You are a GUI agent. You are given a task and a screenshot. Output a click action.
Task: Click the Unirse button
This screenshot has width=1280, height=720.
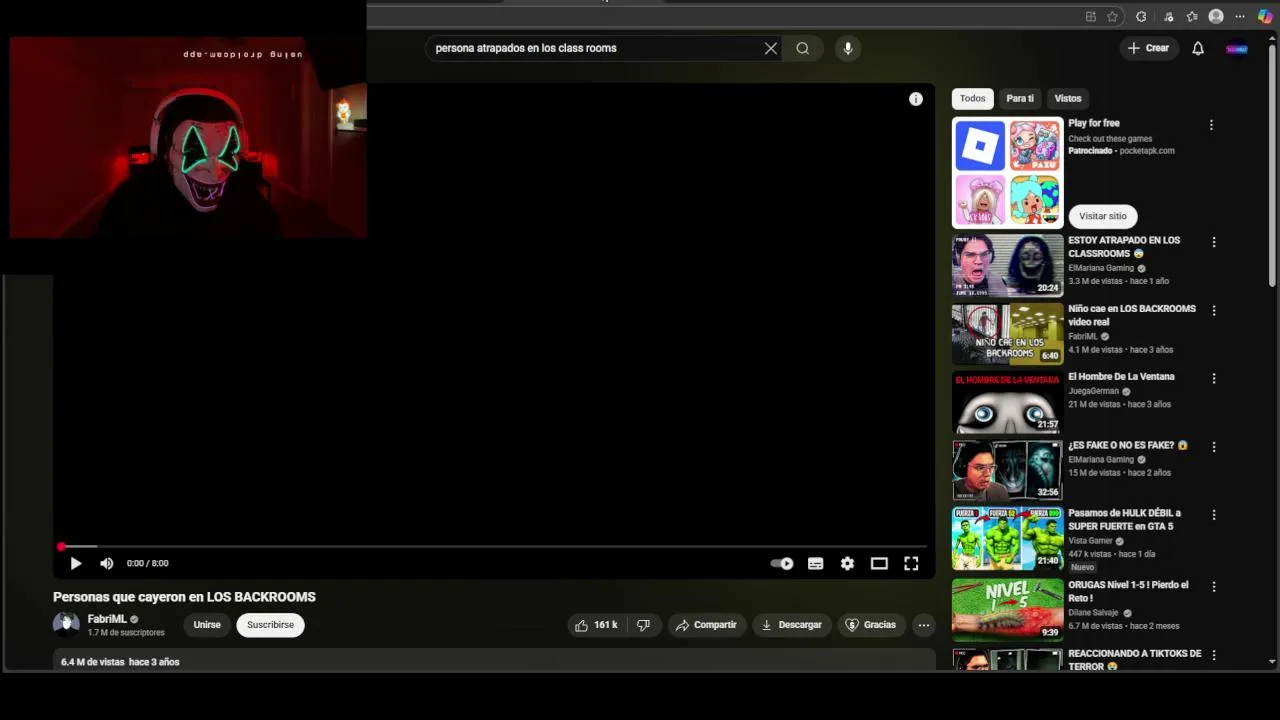[207, 625]
